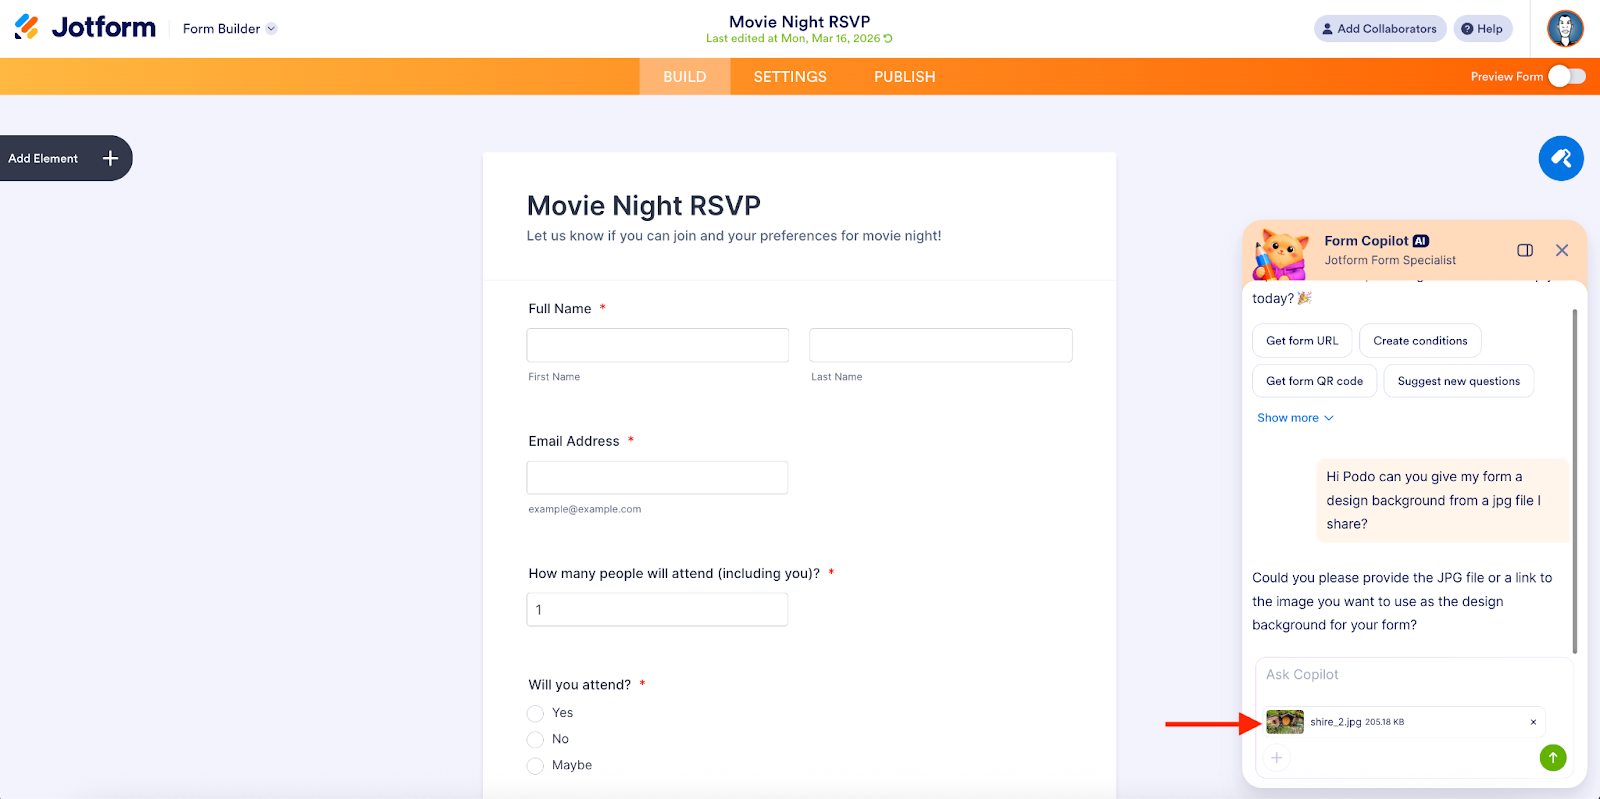The height and width of the screenshot is (799, 1600).
Task: Click Suggest new questions chip
Action: [x=1458, y=381]
